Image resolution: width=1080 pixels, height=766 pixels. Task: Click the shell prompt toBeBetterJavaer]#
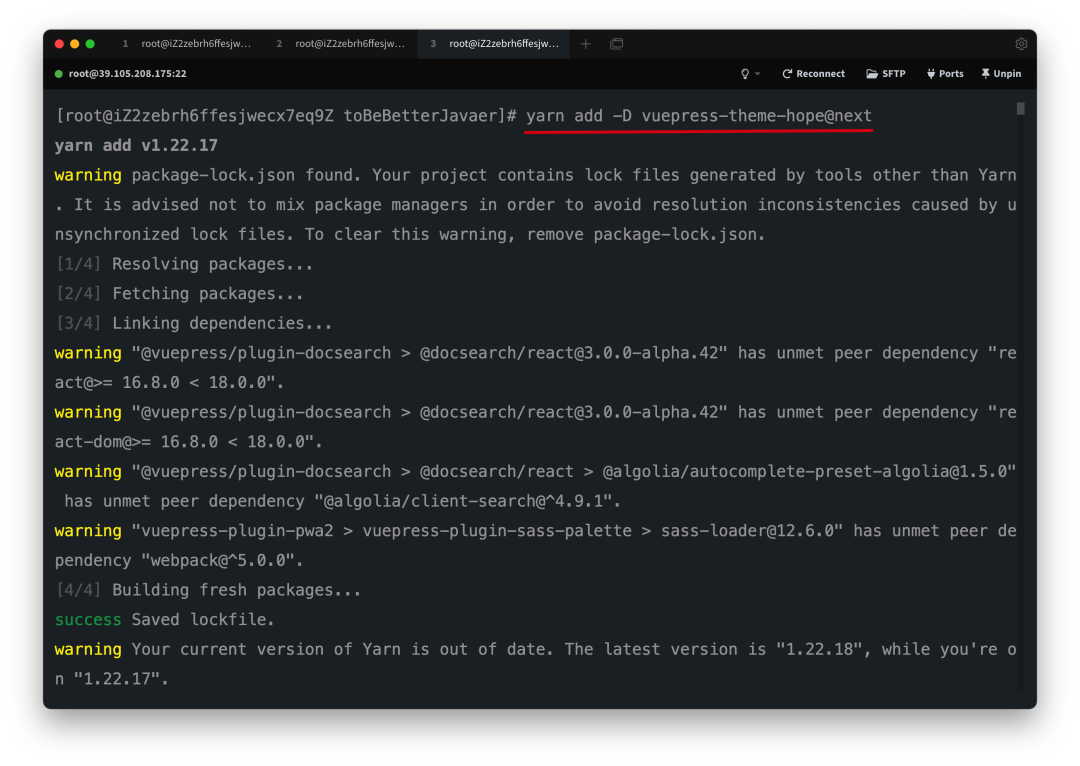(x=430, y=116)
